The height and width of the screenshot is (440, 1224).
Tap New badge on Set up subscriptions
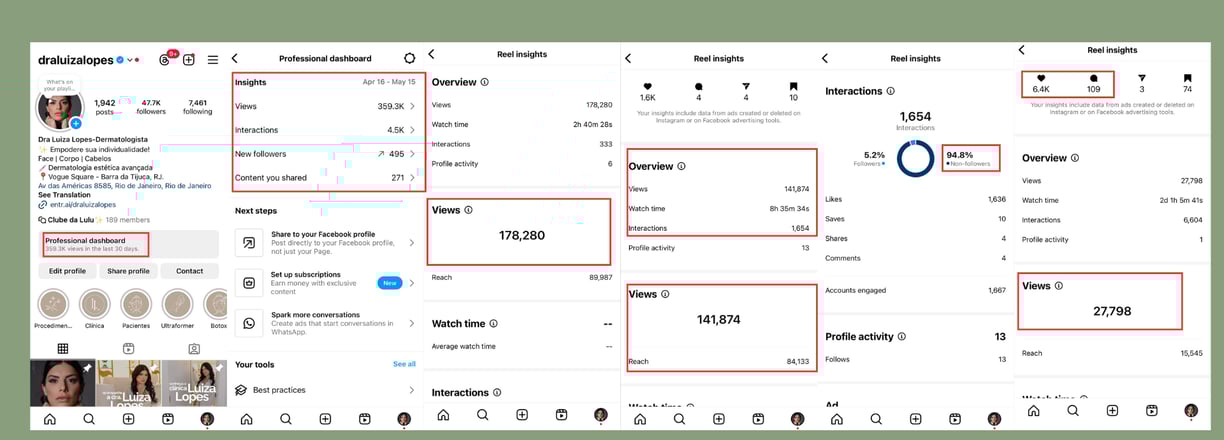[389, 283]
